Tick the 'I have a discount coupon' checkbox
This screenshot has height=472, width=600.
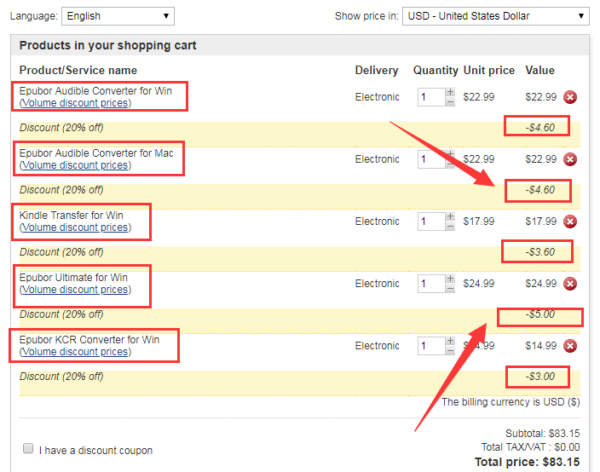tap(28, 448)
